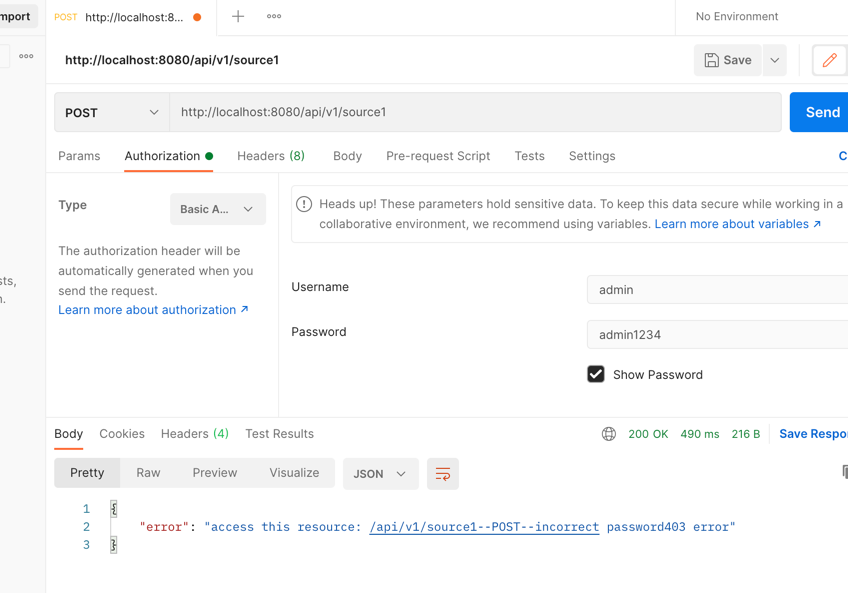Expand the Save options arrow
Screen dimensions: 848x593
pyautogui.click(x=774, y=60)
